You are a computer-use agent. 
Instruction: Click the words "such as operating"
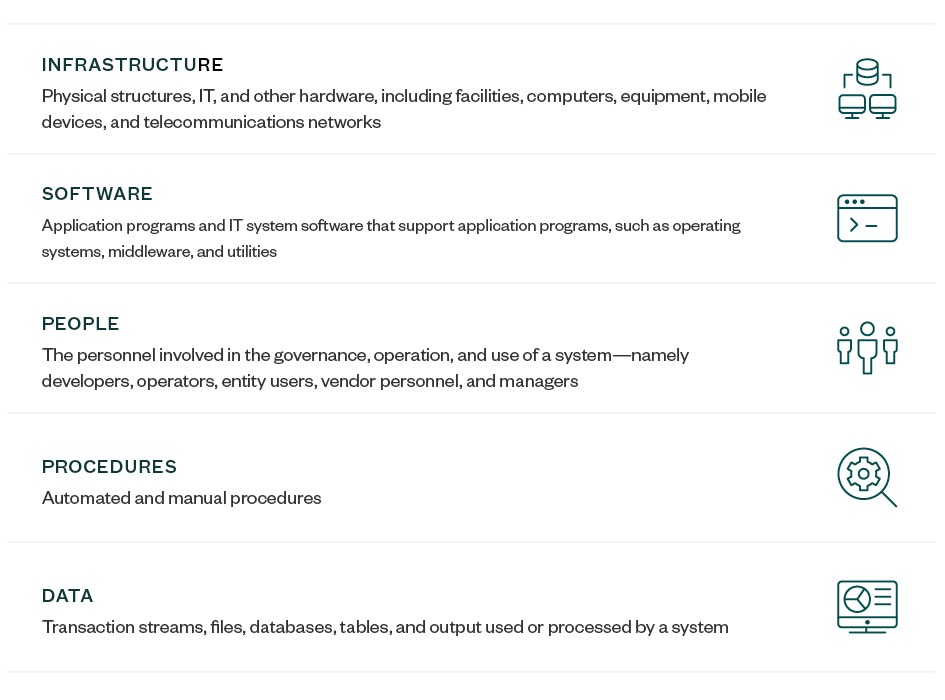tap(678, 225)
